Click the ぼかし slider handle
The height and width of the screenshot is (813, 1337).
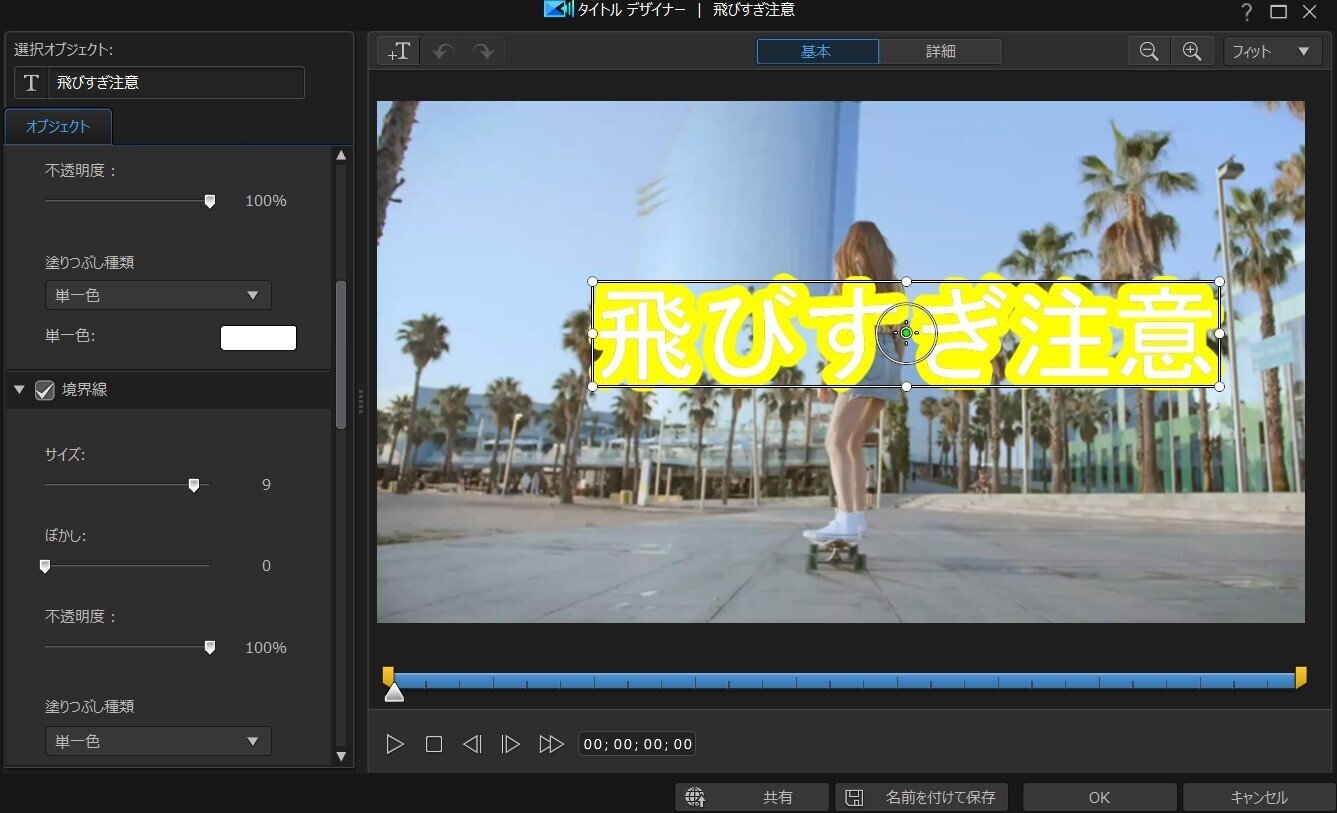[44, 566]
